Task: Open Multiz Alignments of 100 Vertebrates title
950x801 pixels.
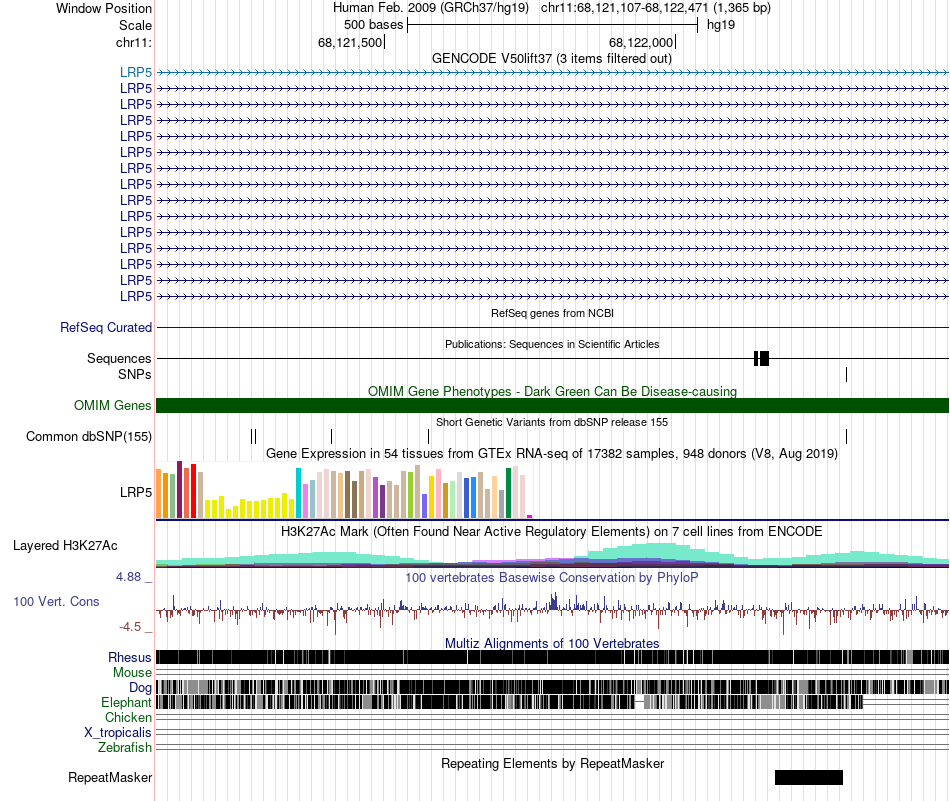Action: coord(552,643)
